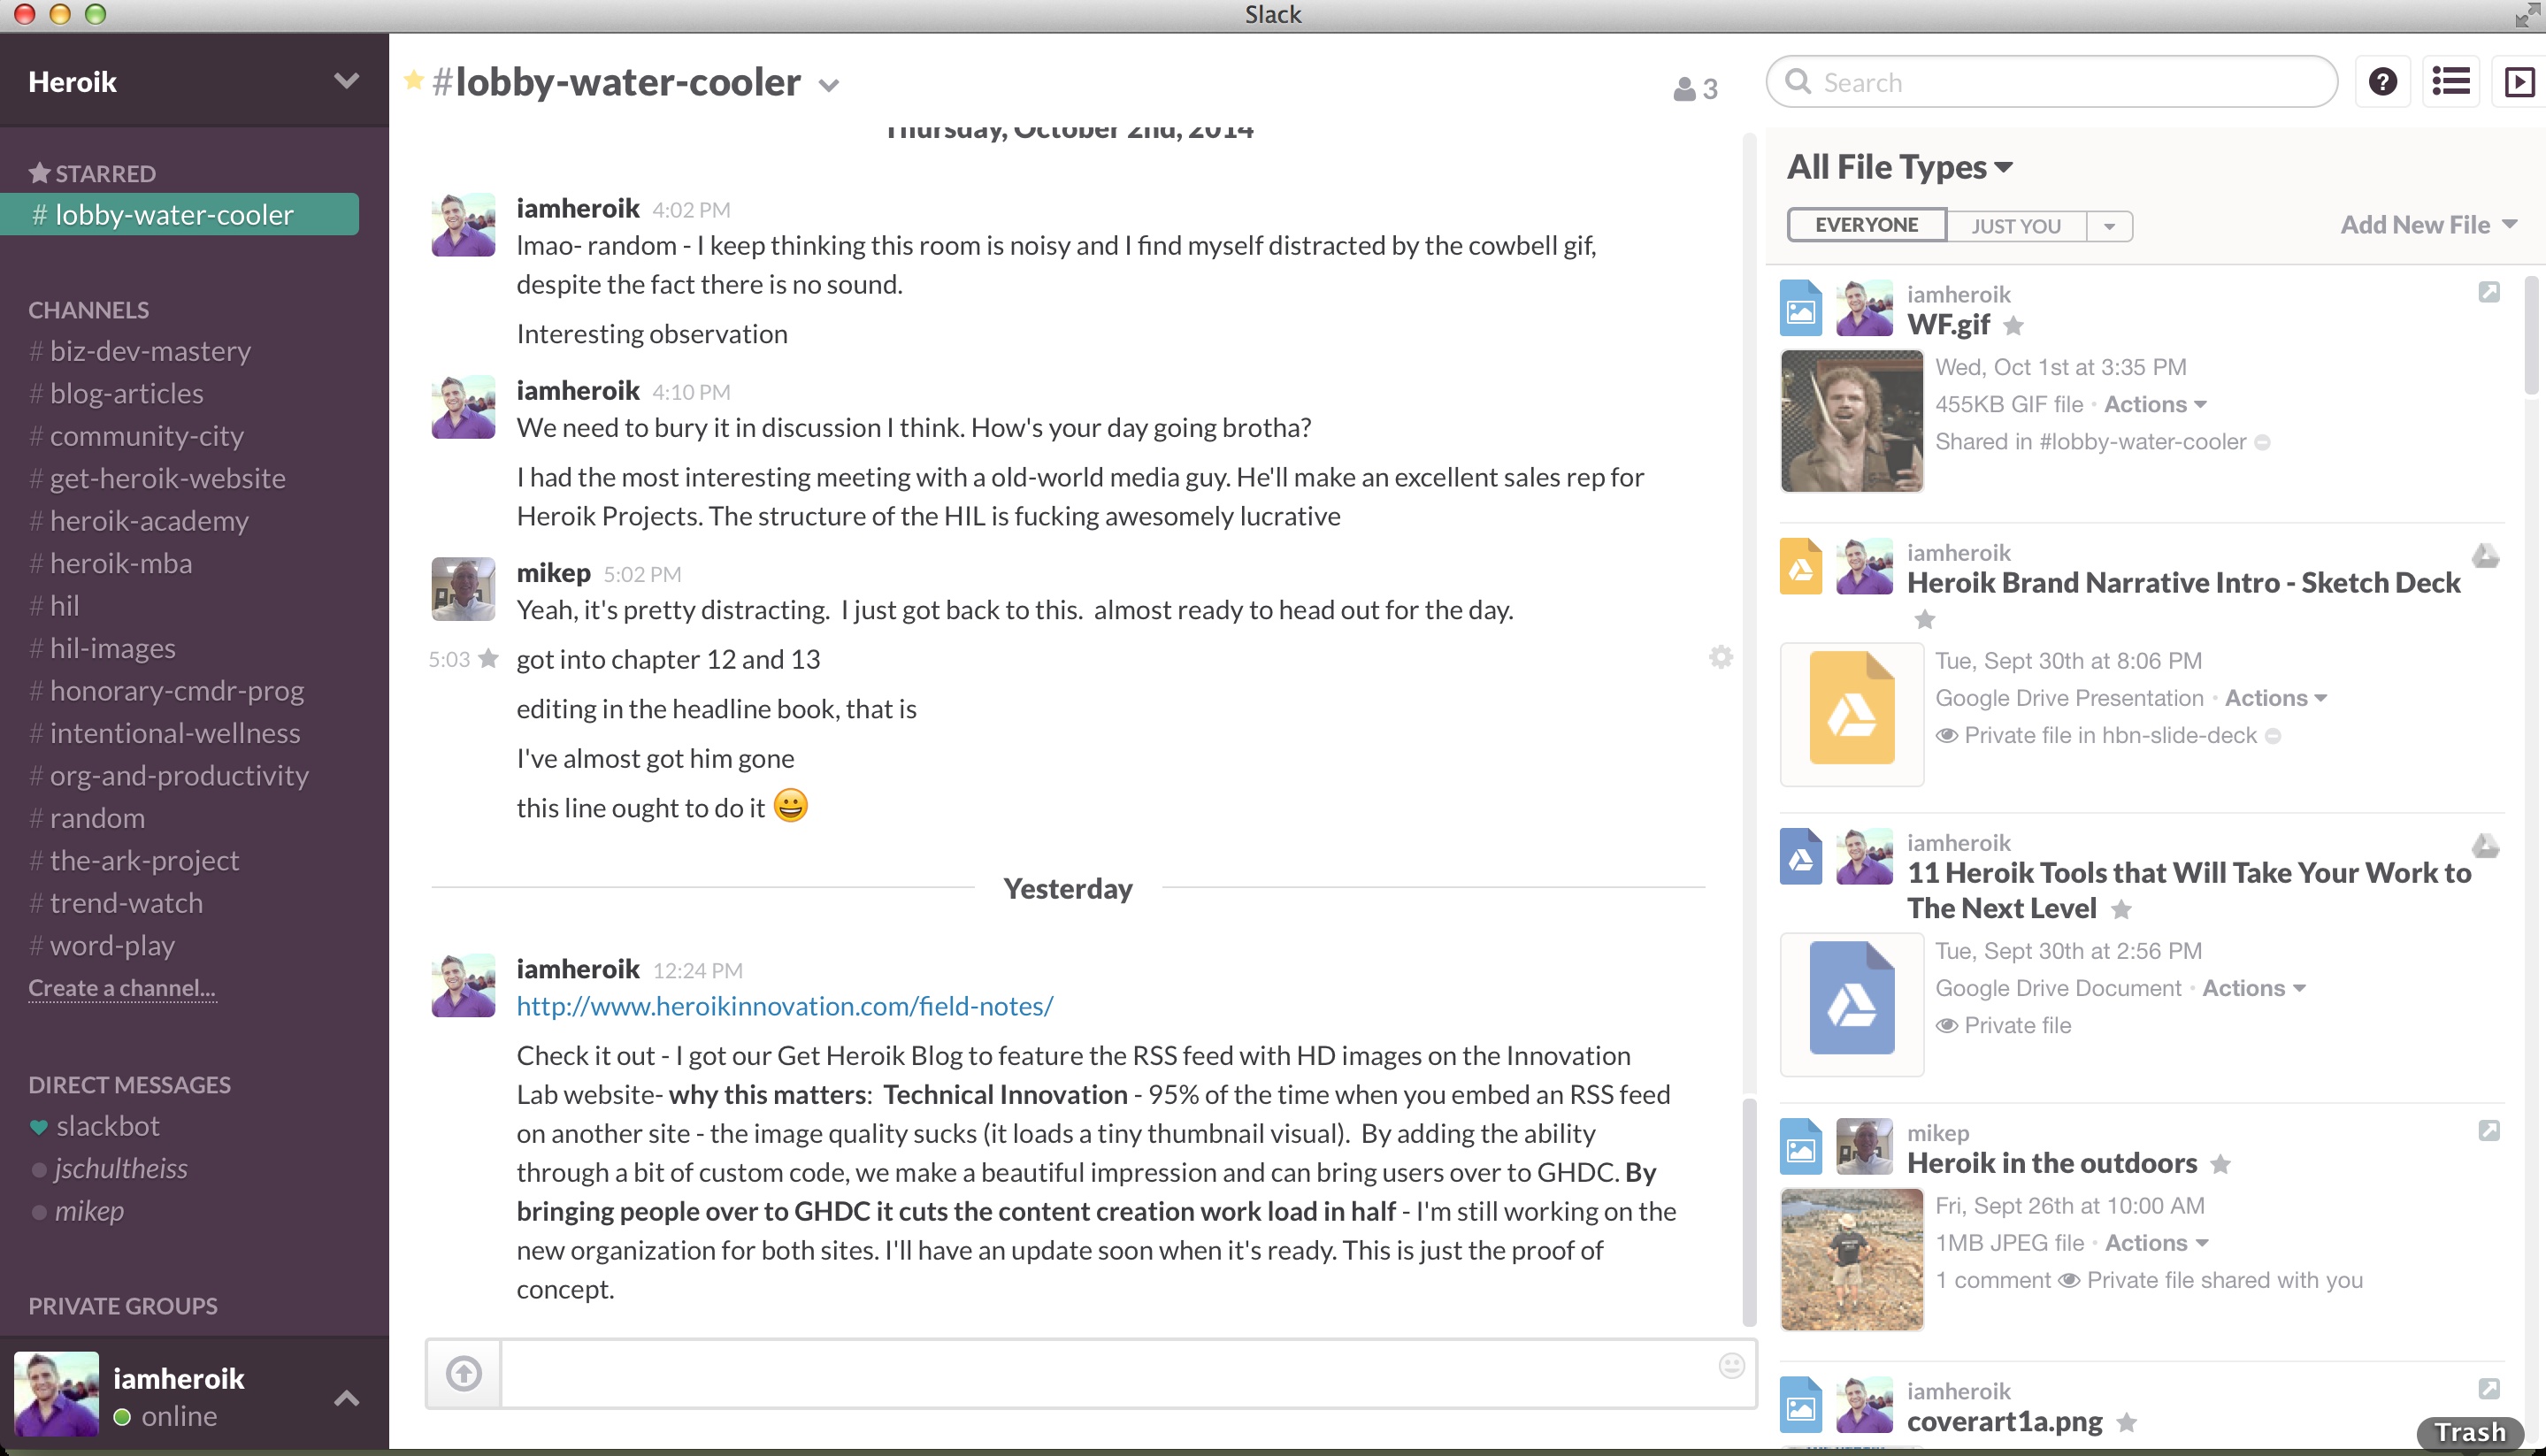Screen dimensions: 2546x1456
Task: Toggle starred status of lobby-water-cooler channel
Action: [411, 80]
